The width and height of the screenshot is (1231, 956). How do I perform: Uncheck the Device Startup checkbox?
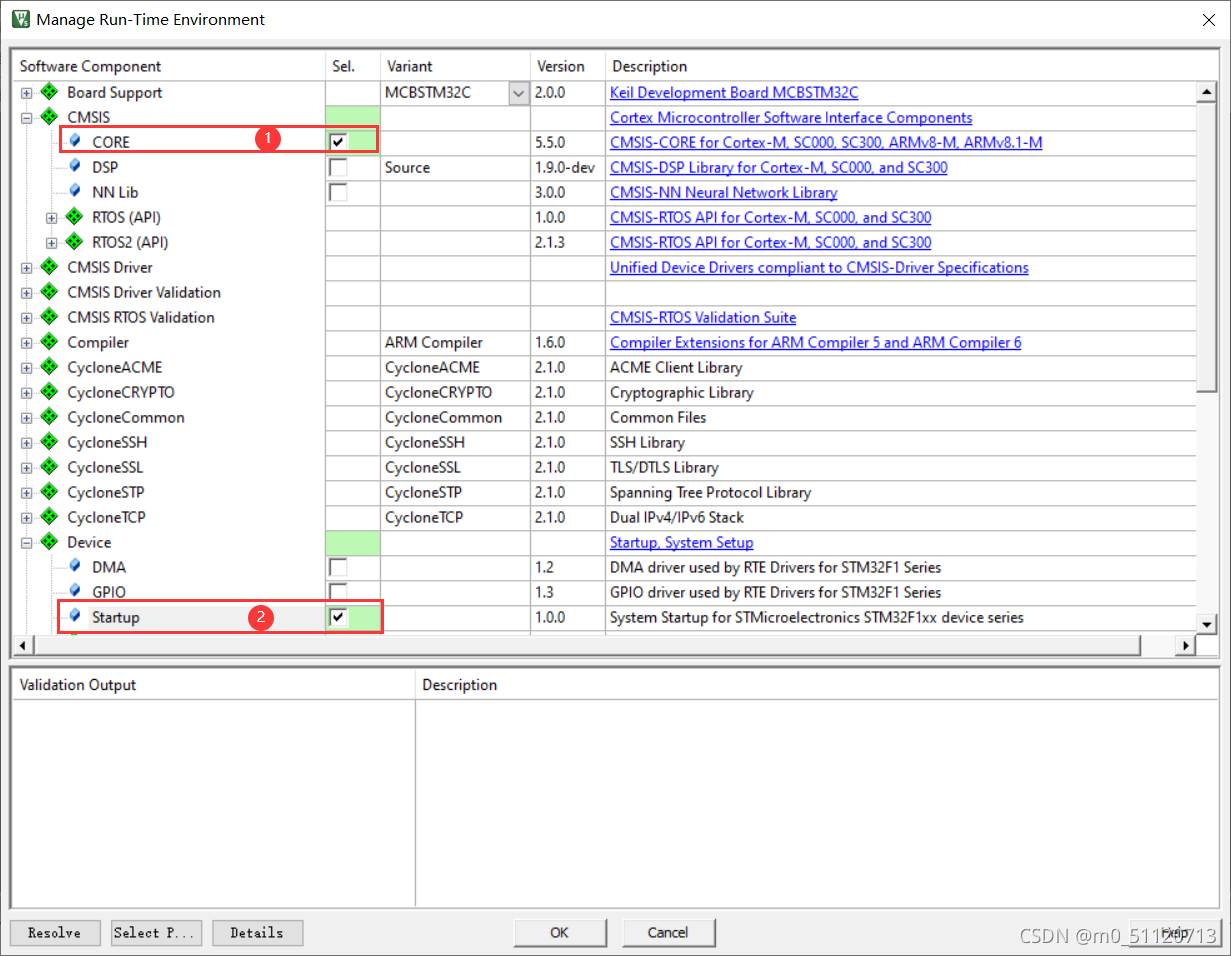(338, 617)
